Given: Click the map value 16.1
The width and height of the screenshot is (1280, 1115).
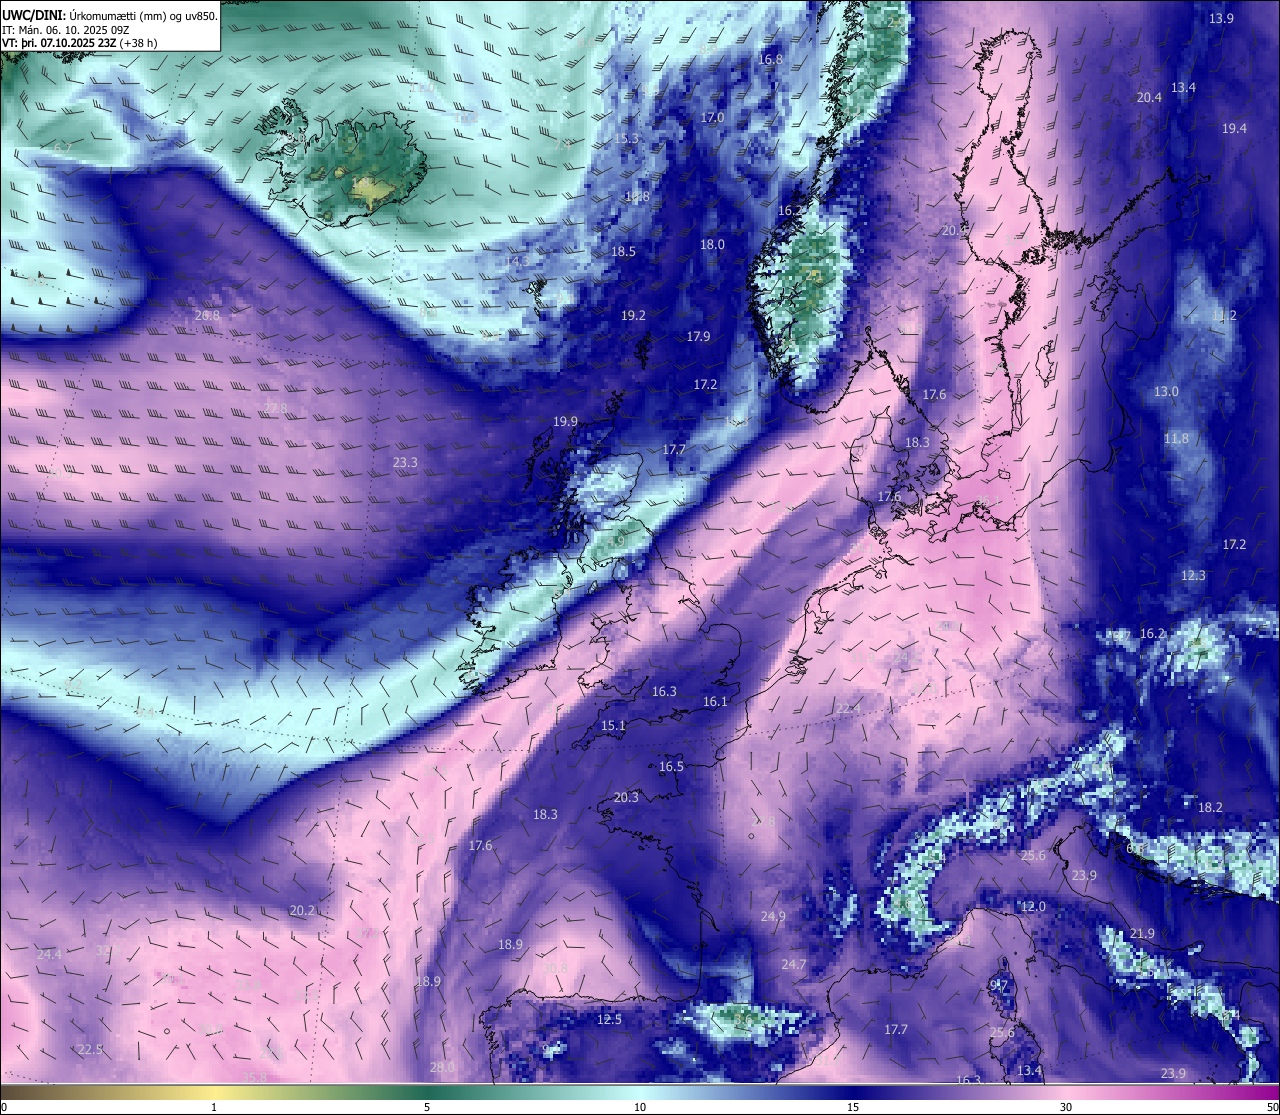Looking at the screenshot, I should pyautogui.click(x=715, y=702).
